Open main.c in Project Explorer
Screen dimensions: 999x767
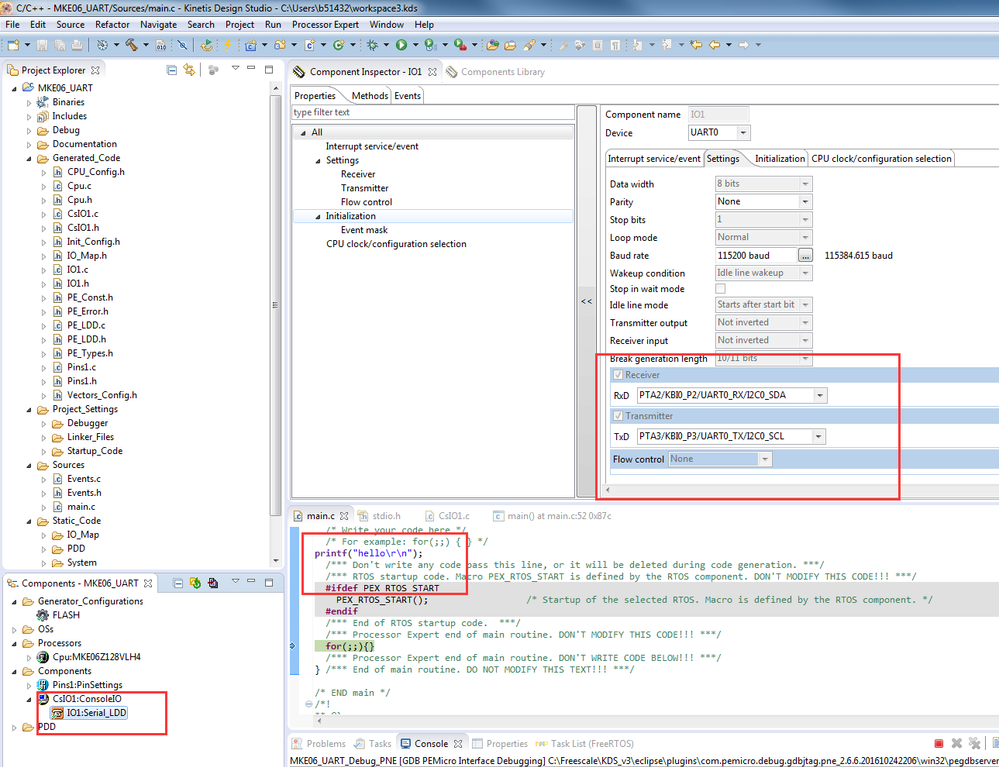tap(81, 506)
